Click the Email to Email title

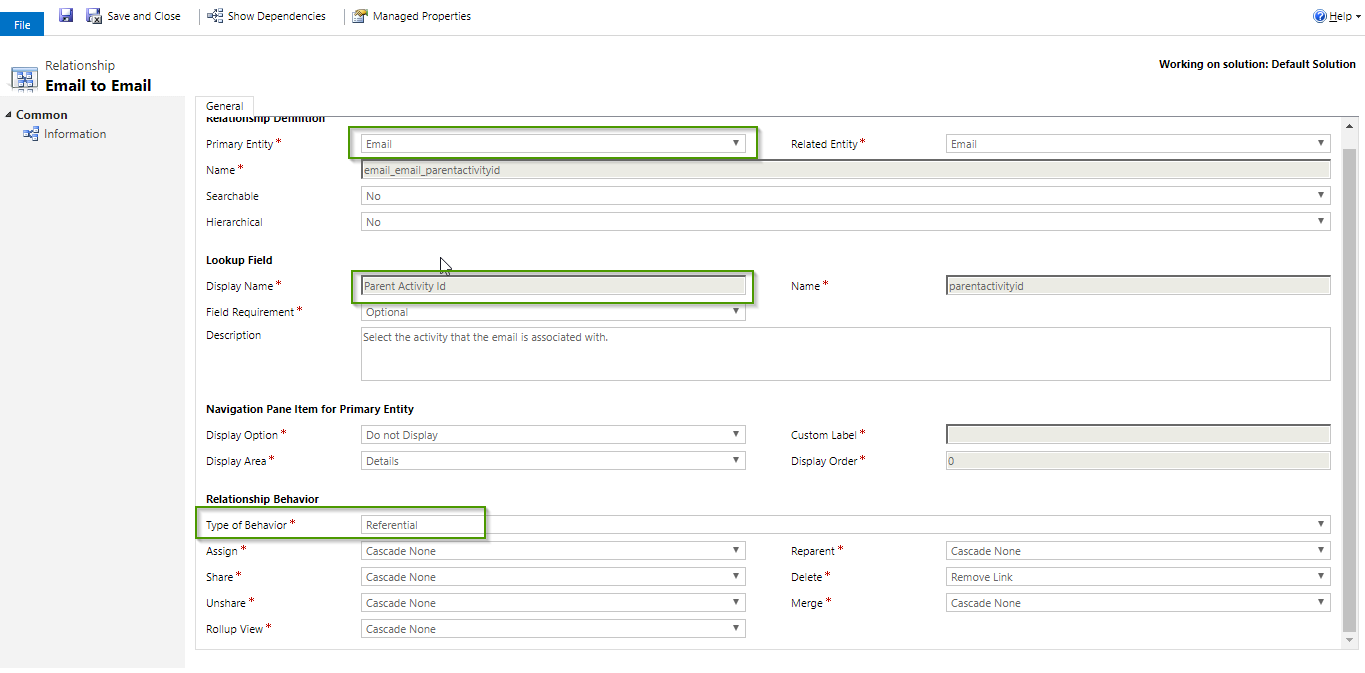(98, 86)
